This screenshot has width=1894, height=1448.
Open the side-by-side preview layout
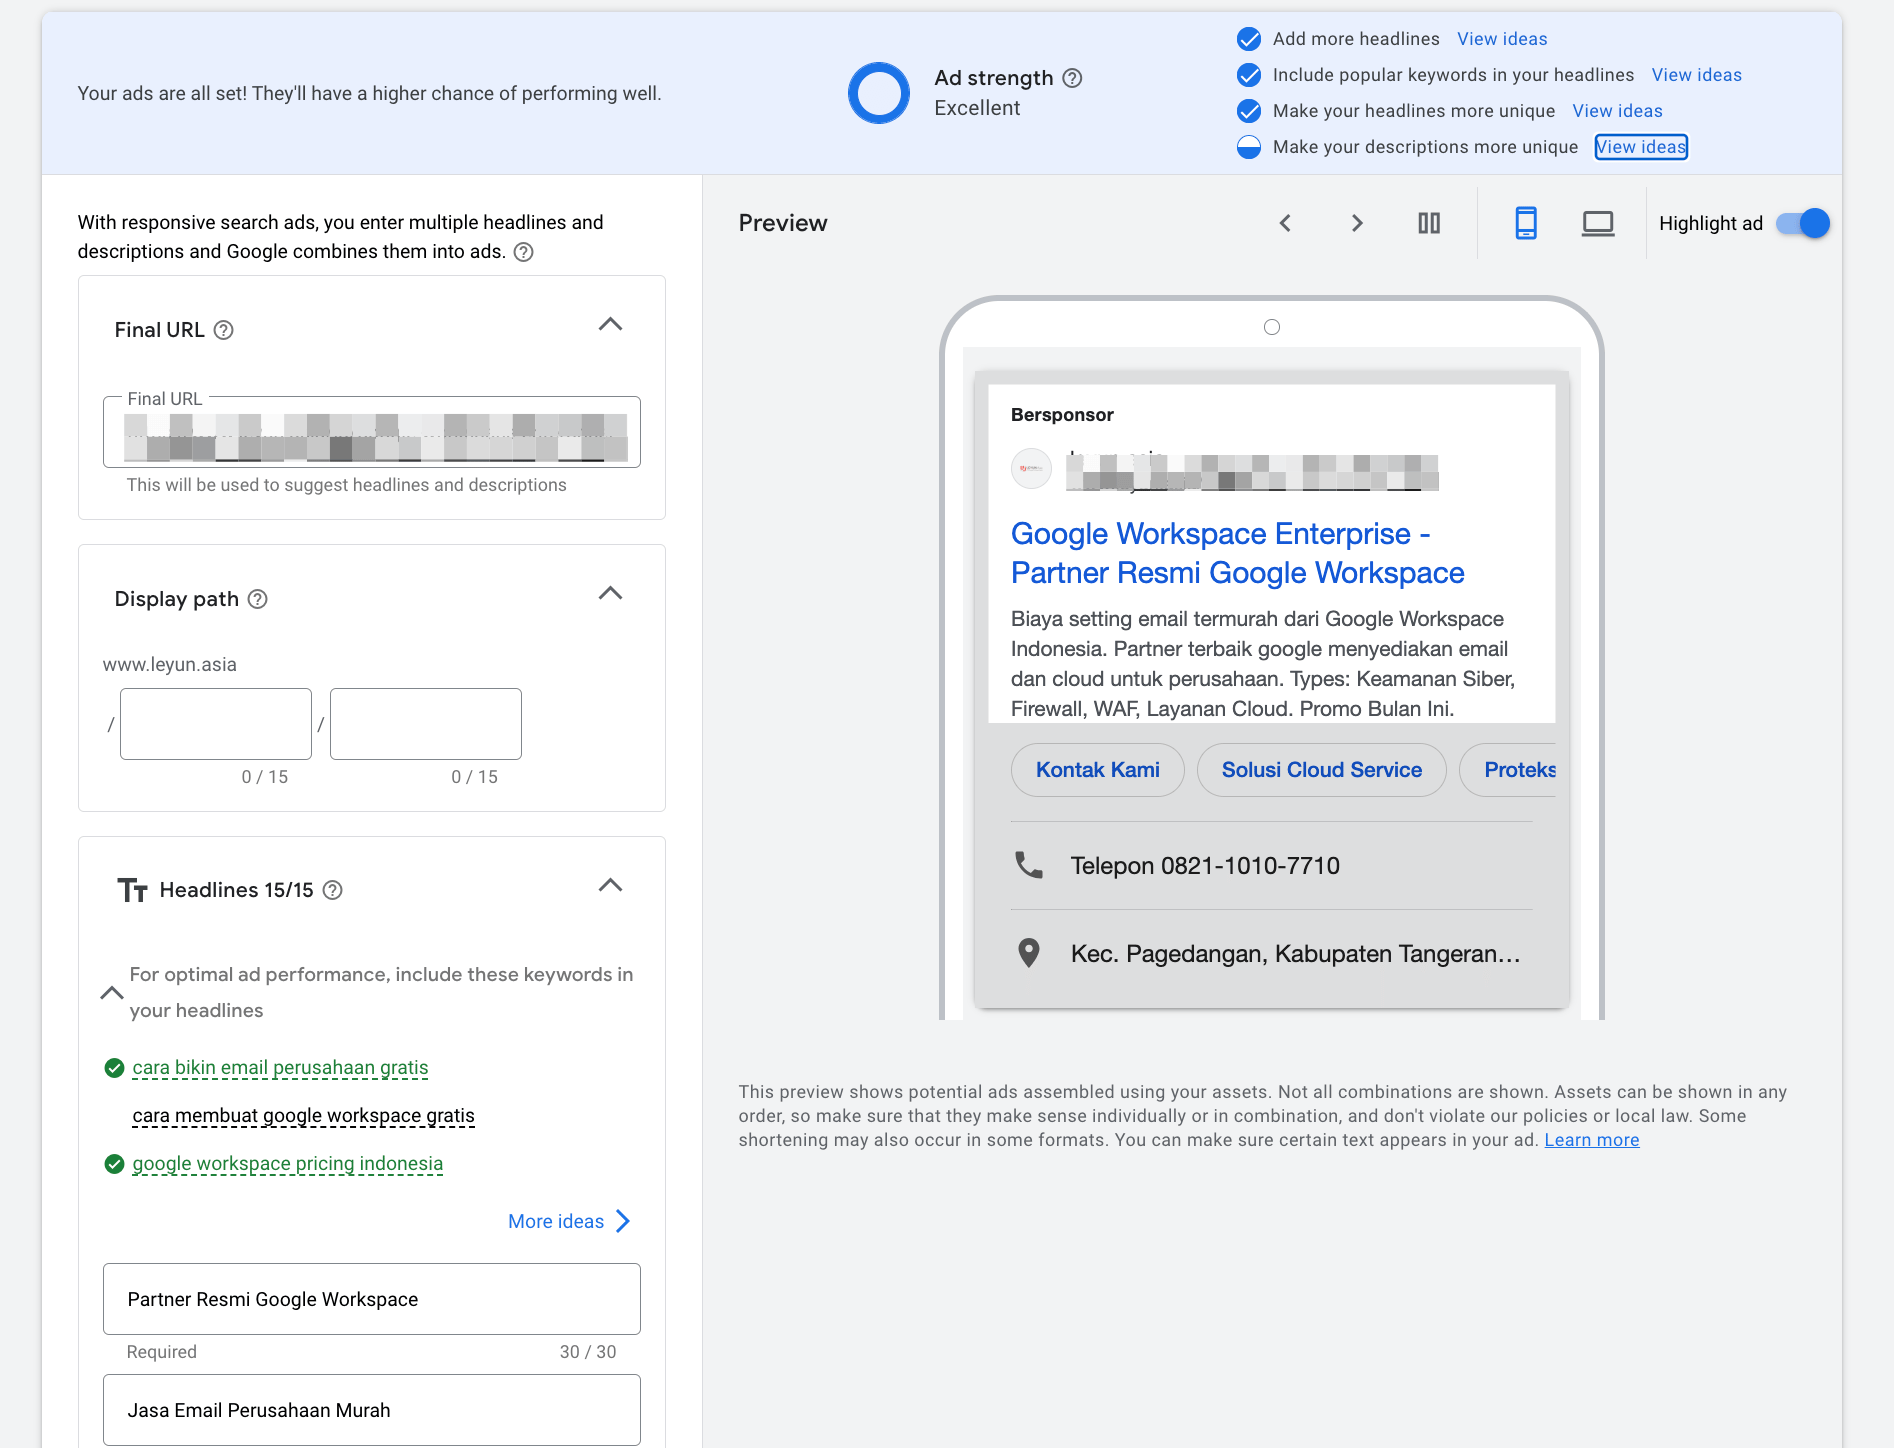point(1429,223)
